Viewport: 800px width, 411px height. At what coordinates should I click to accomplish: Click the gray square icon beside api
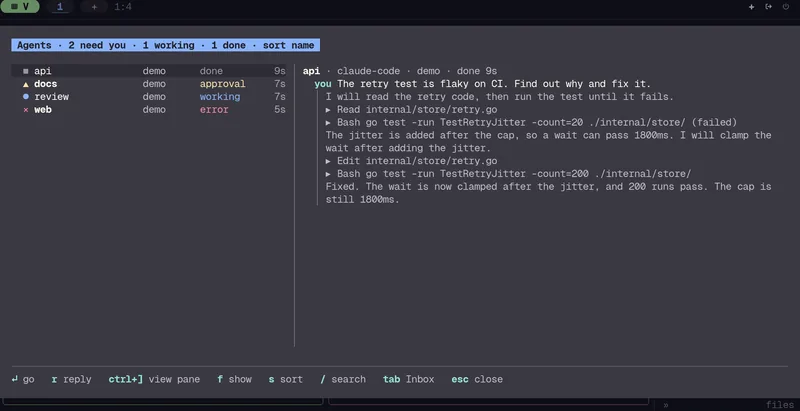pyautogui.click(x=26, y=71)
